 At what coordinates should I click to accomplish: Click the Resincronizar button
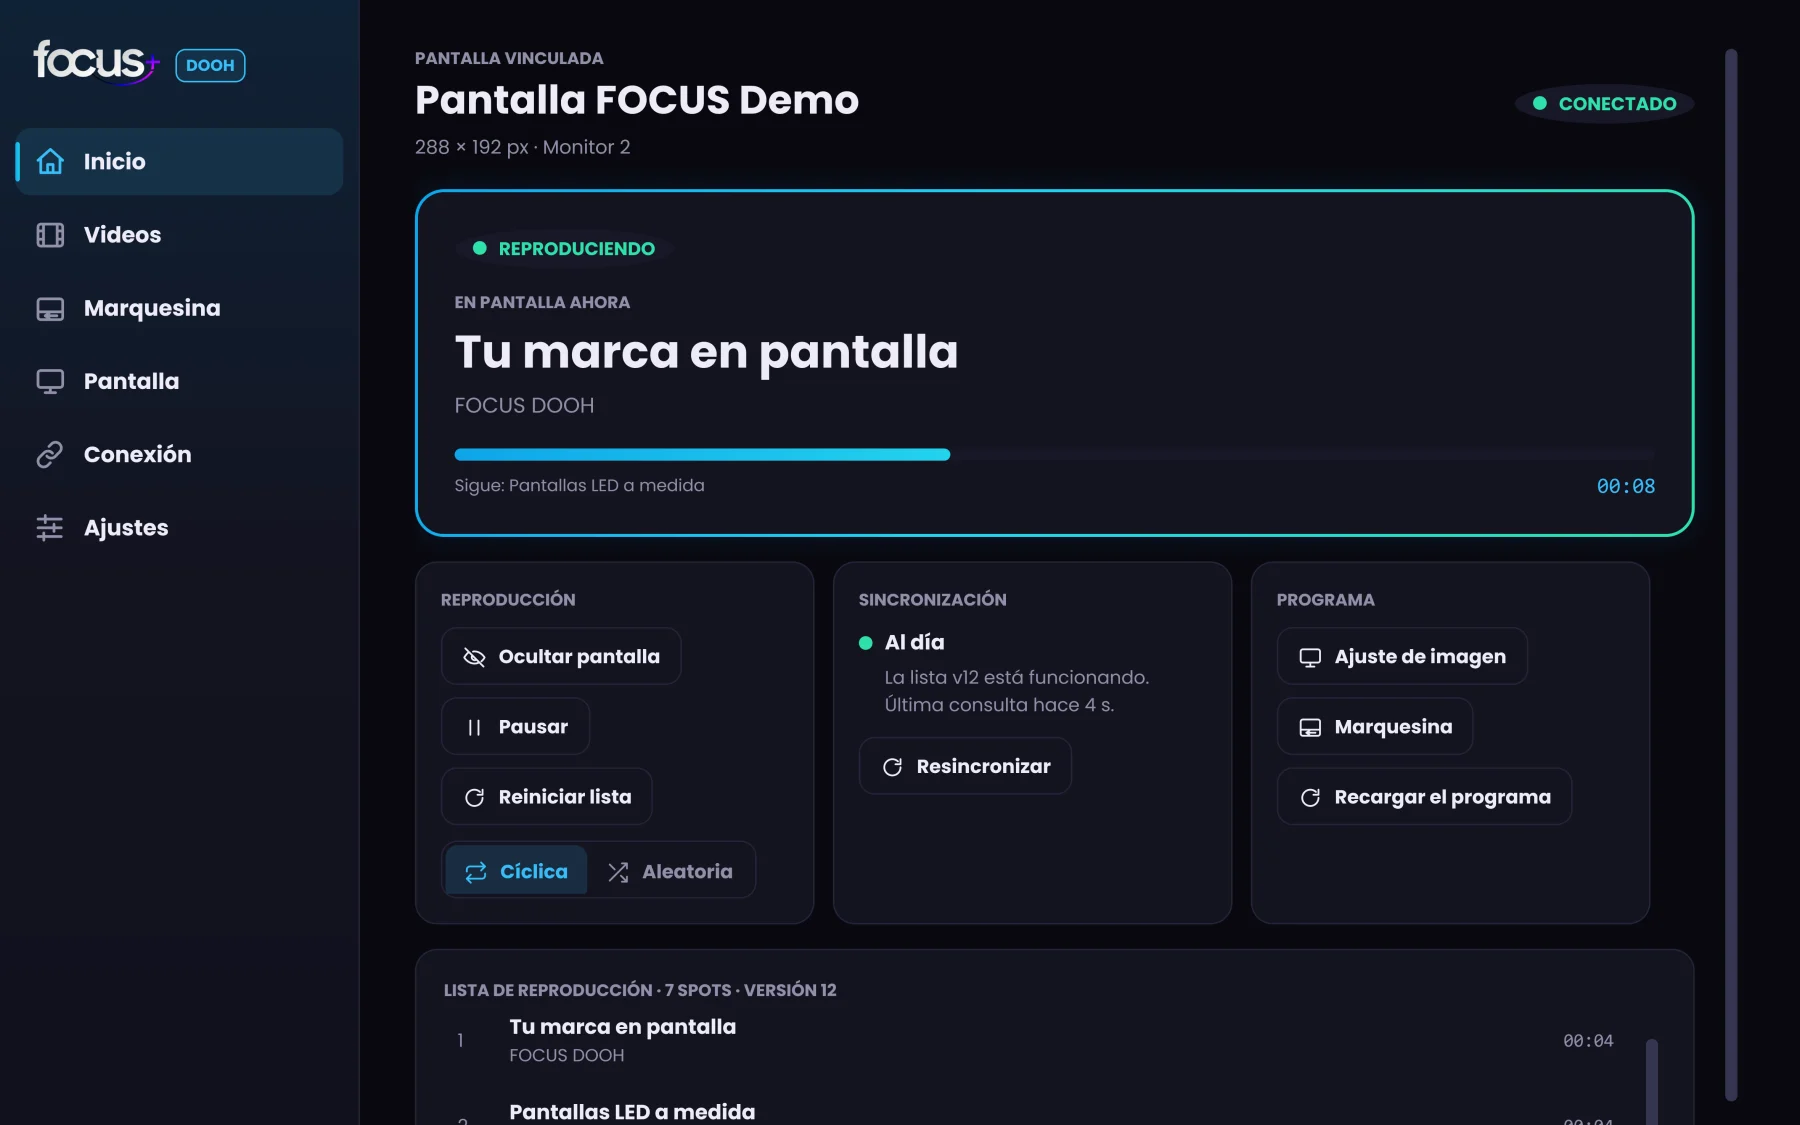point(965,766)
